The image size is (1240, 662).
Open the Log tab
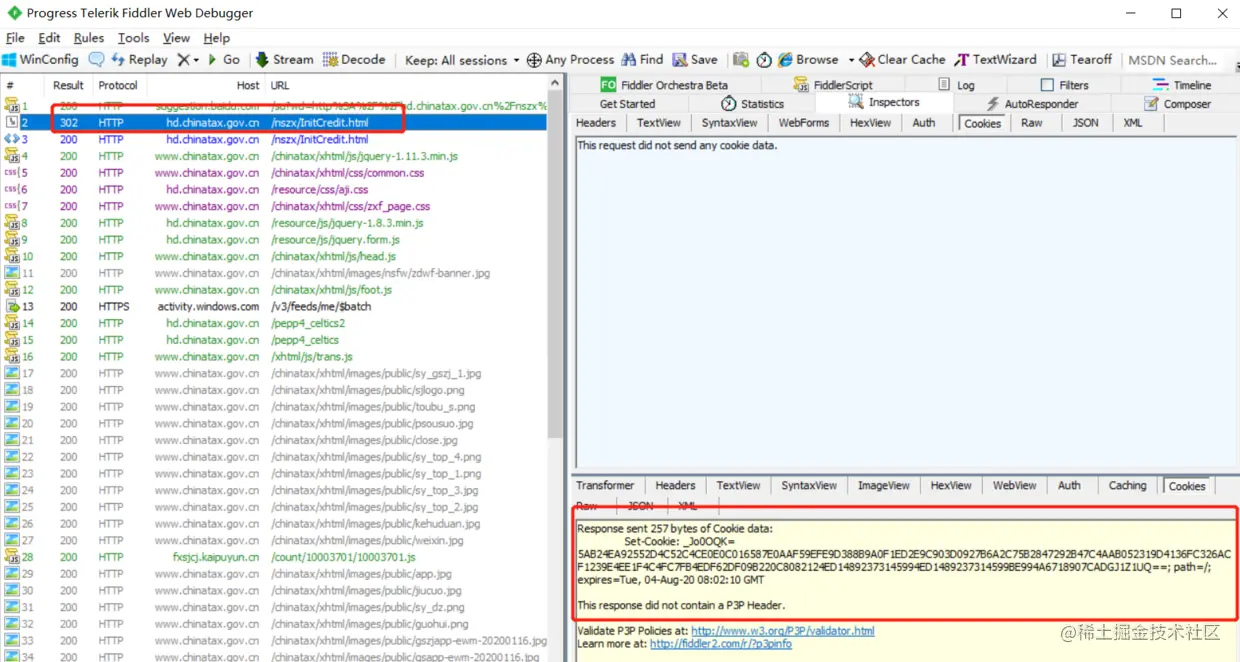[x=957, y=85]
